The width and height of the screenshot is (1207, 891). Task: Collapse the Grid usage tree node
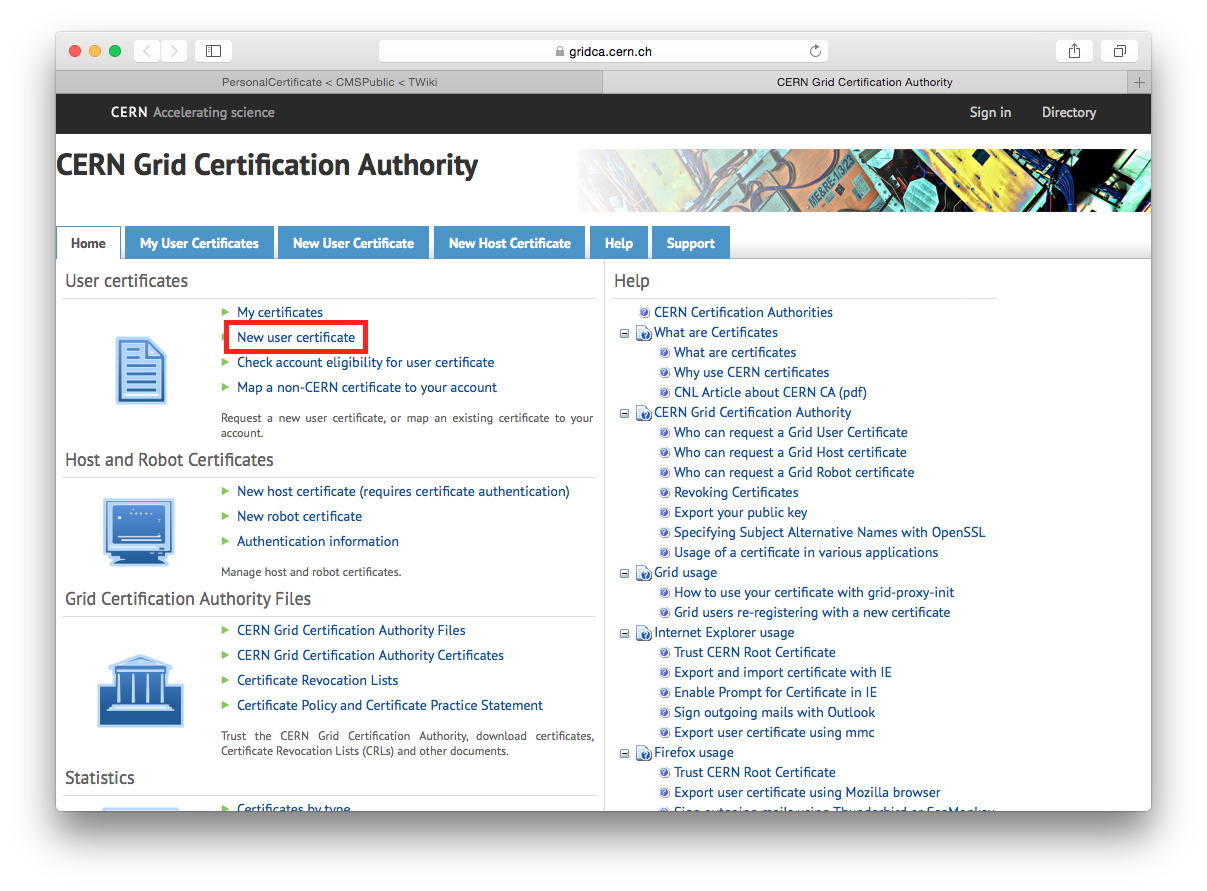click(x=625, y=573)
